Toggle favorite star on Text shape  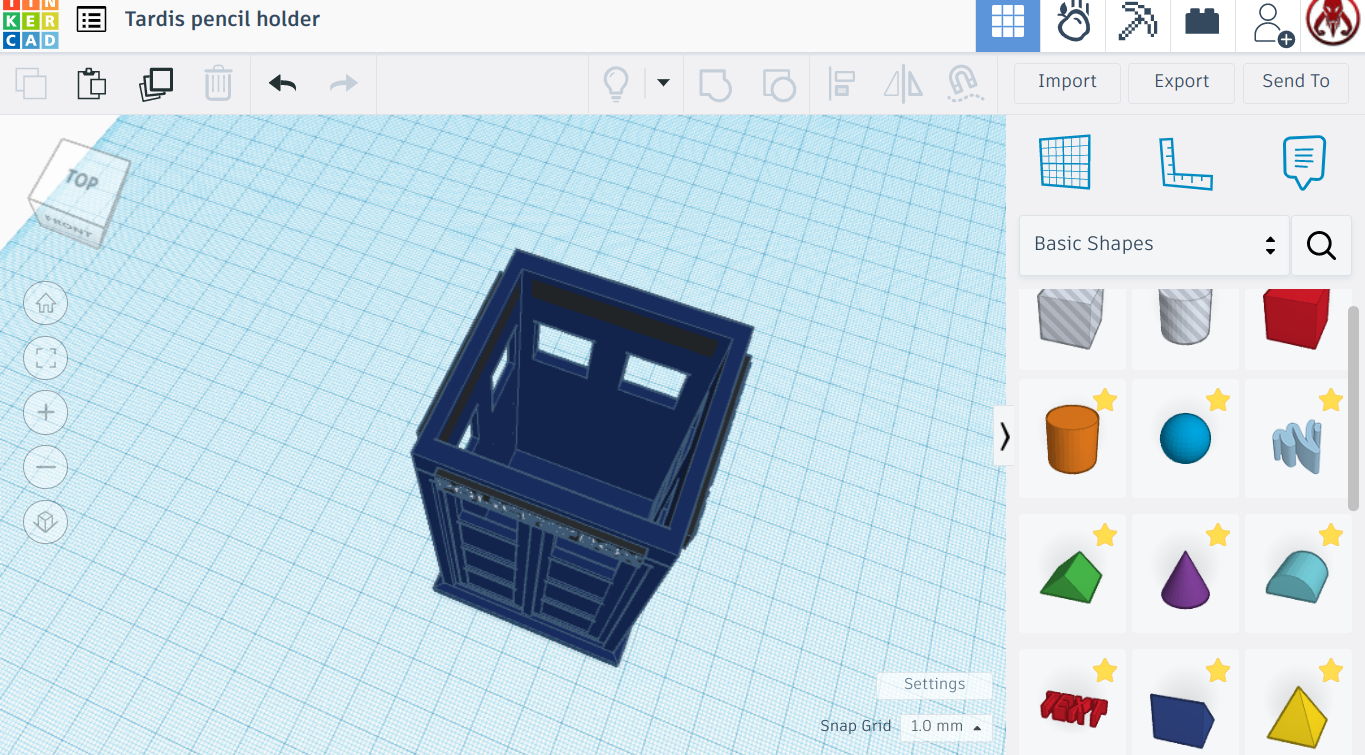(x=1105, y=670)
